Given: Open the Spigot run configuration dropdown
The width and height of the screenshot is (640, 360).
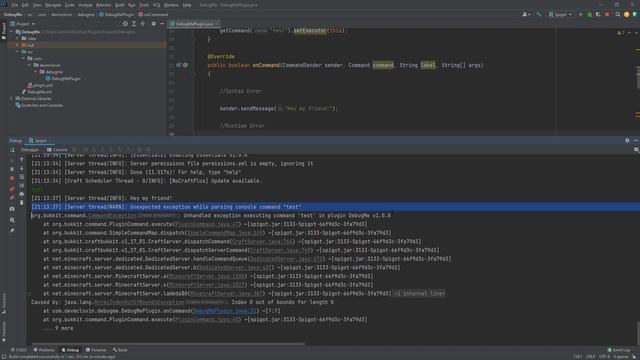Looking at the screenshot, I should 560,14.
